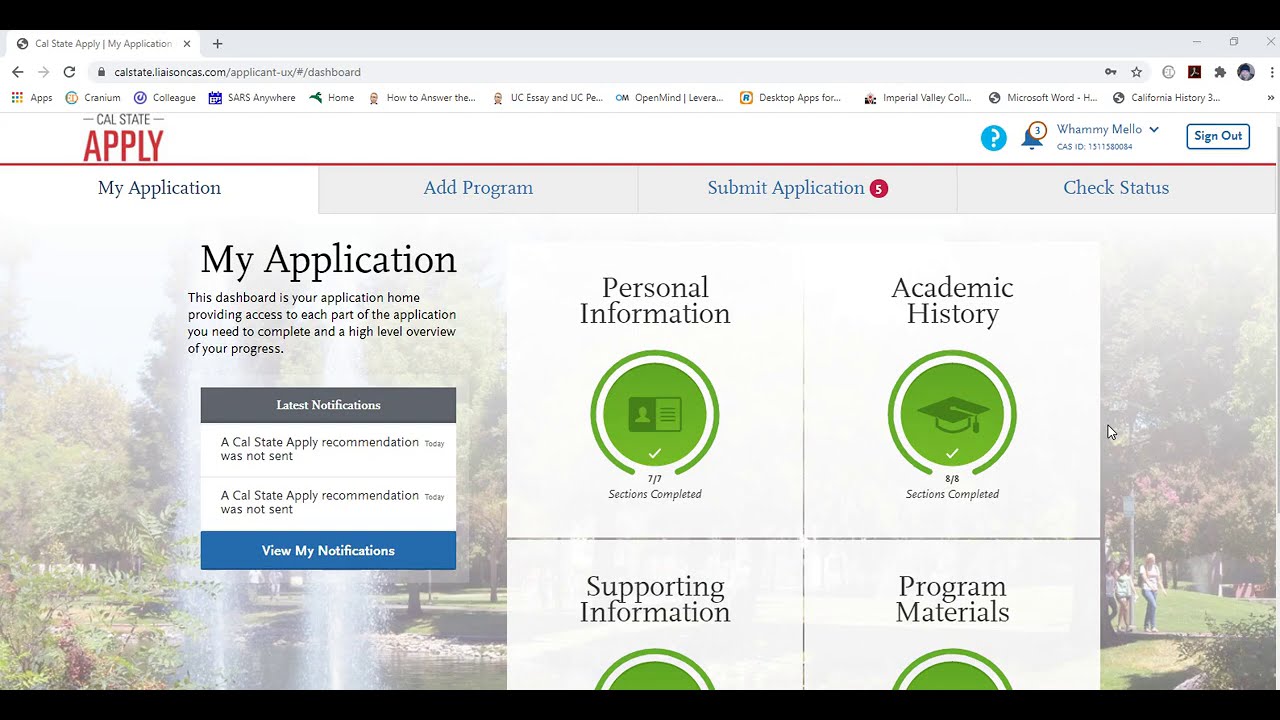Click the CAS ID number text
Viewport: 1280px width, 720px height.
tap(1095, 147)
